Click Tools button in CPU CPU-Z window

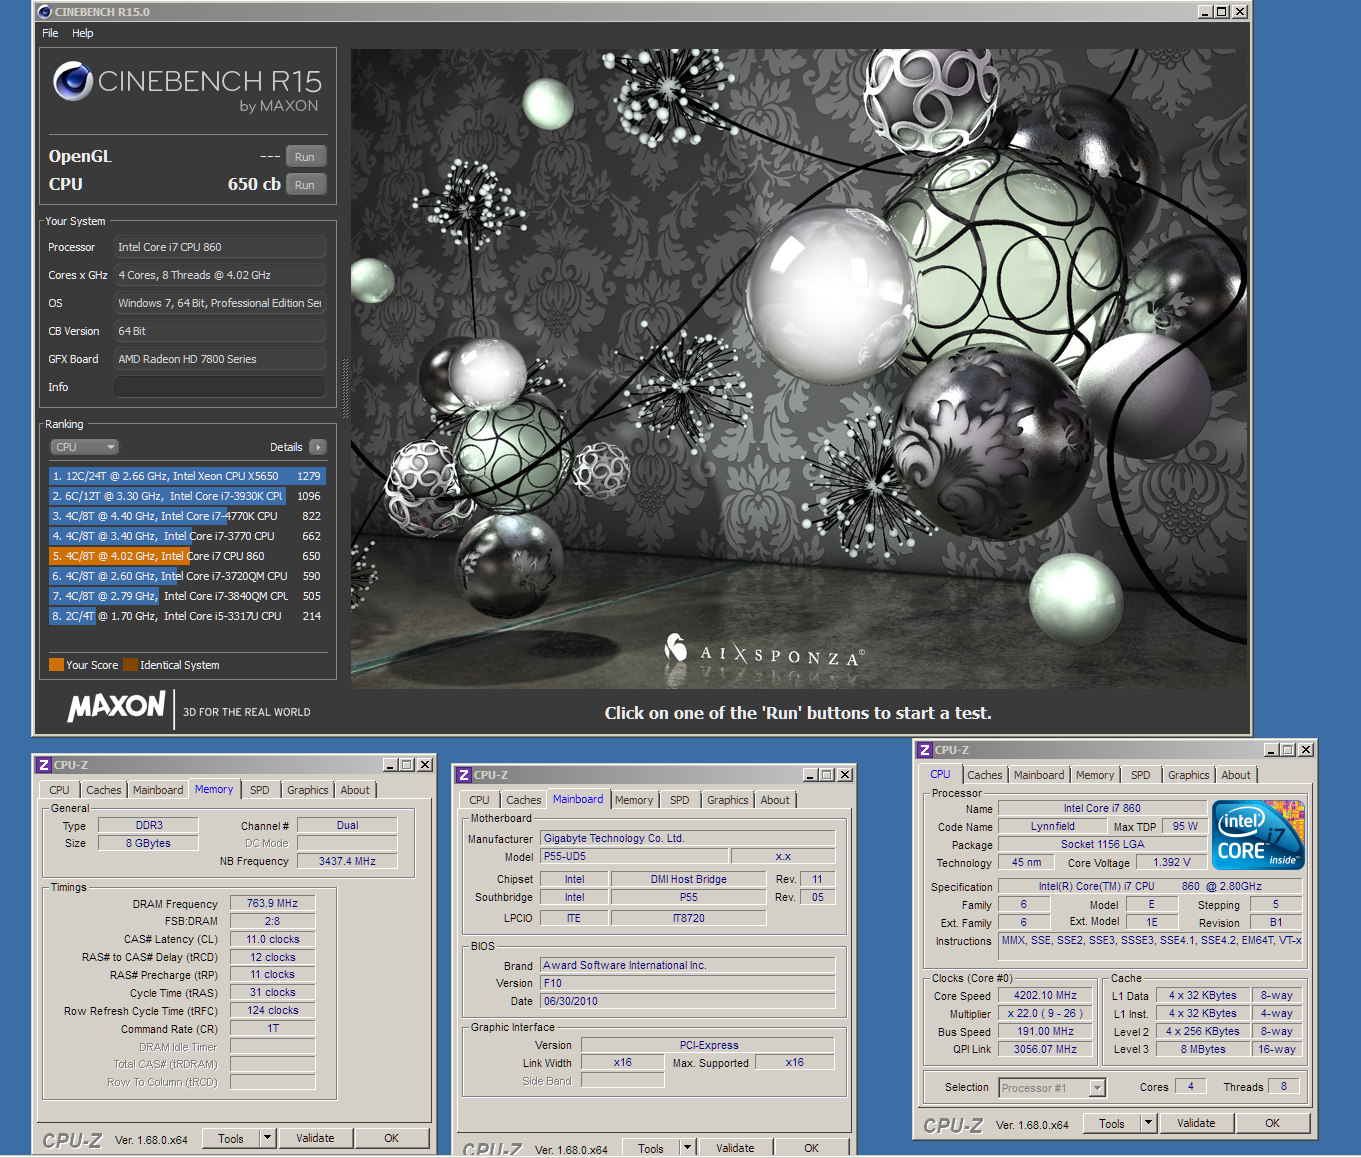pos(1112,1124)
